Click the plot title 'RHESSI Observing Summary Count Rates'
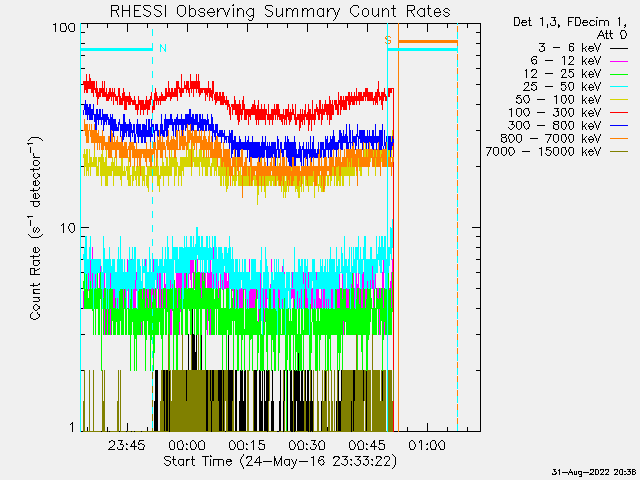640x480 pixels. 280,11
